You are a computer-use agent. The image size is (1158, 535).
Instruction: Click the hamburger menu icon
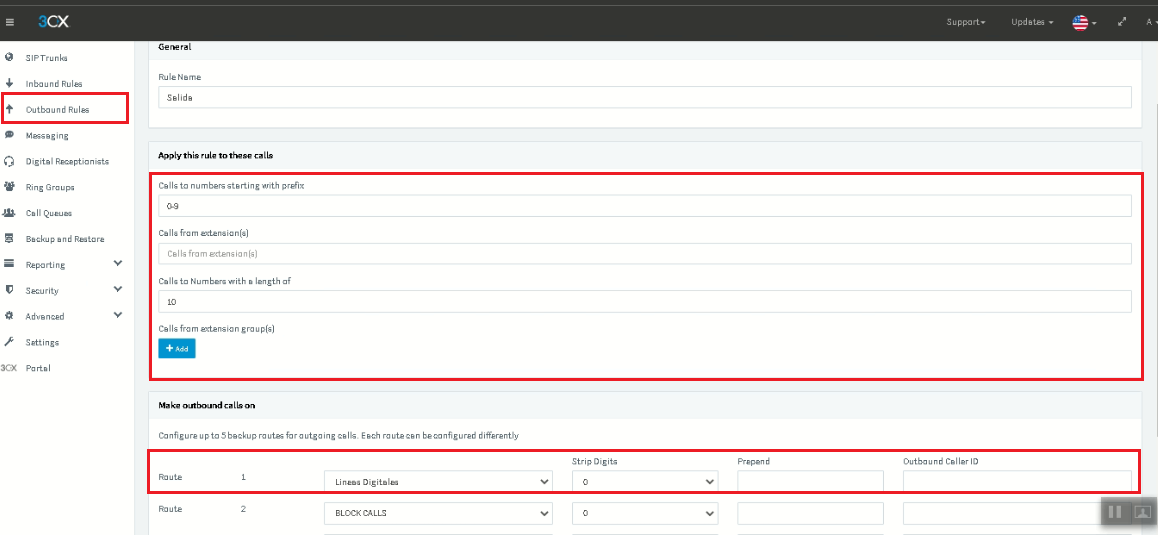coord(10,22)
